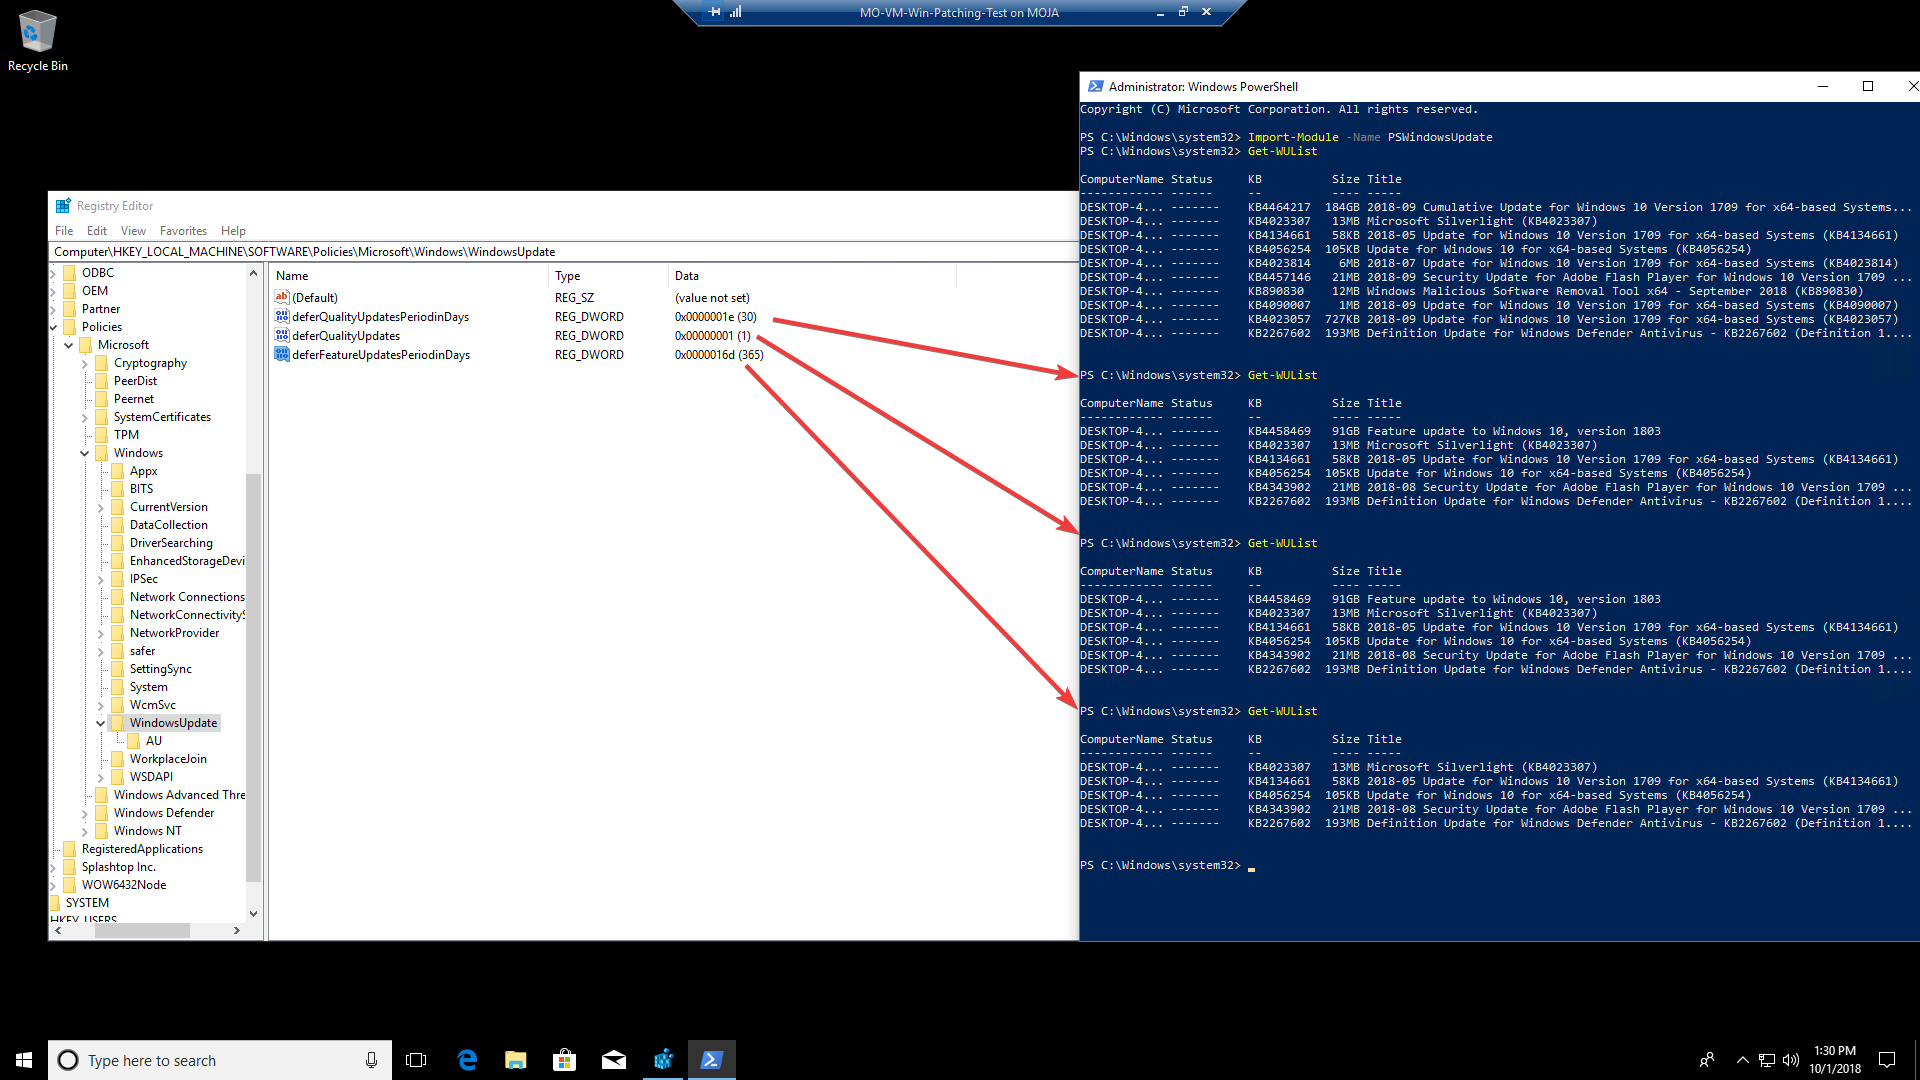Expand the Cryptography key

(85, 363)
